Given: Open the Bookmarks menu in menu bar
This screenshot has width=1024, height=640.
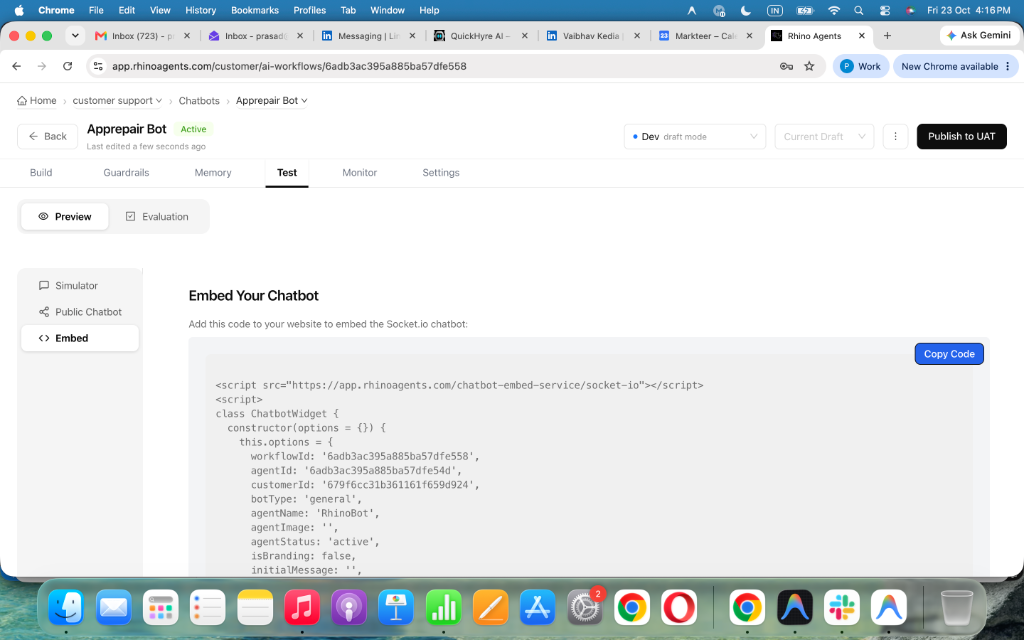Looking at the screenshot, I should point(255,10).
